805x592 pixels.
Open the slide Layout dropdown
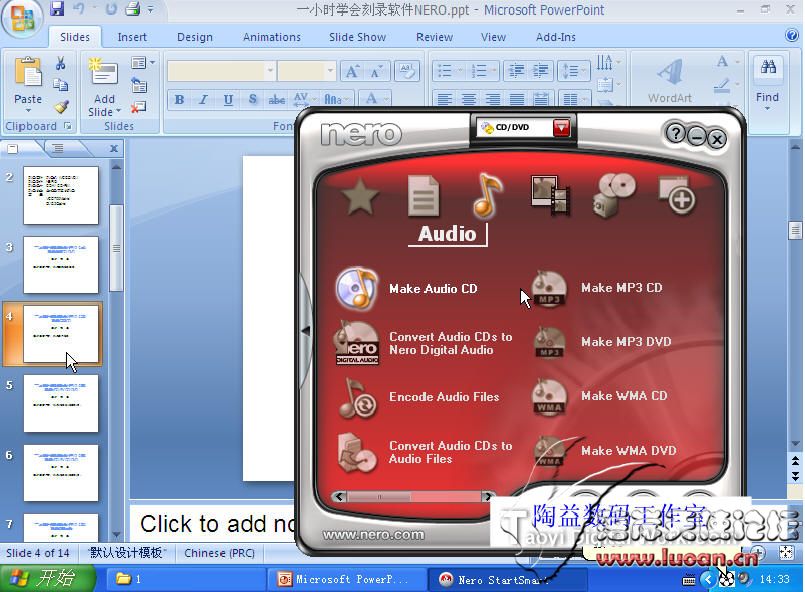(143, 63)
